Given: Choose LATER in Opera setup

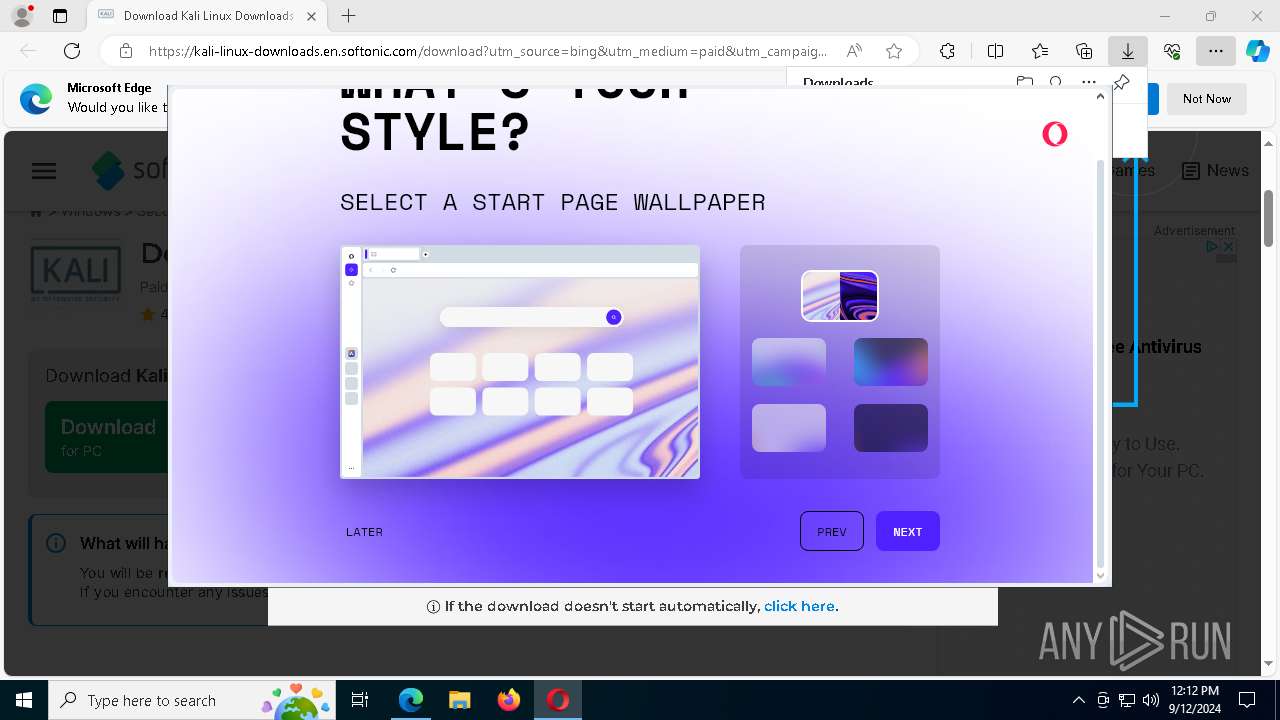Looking at the screenshot, I should [364, 532].
